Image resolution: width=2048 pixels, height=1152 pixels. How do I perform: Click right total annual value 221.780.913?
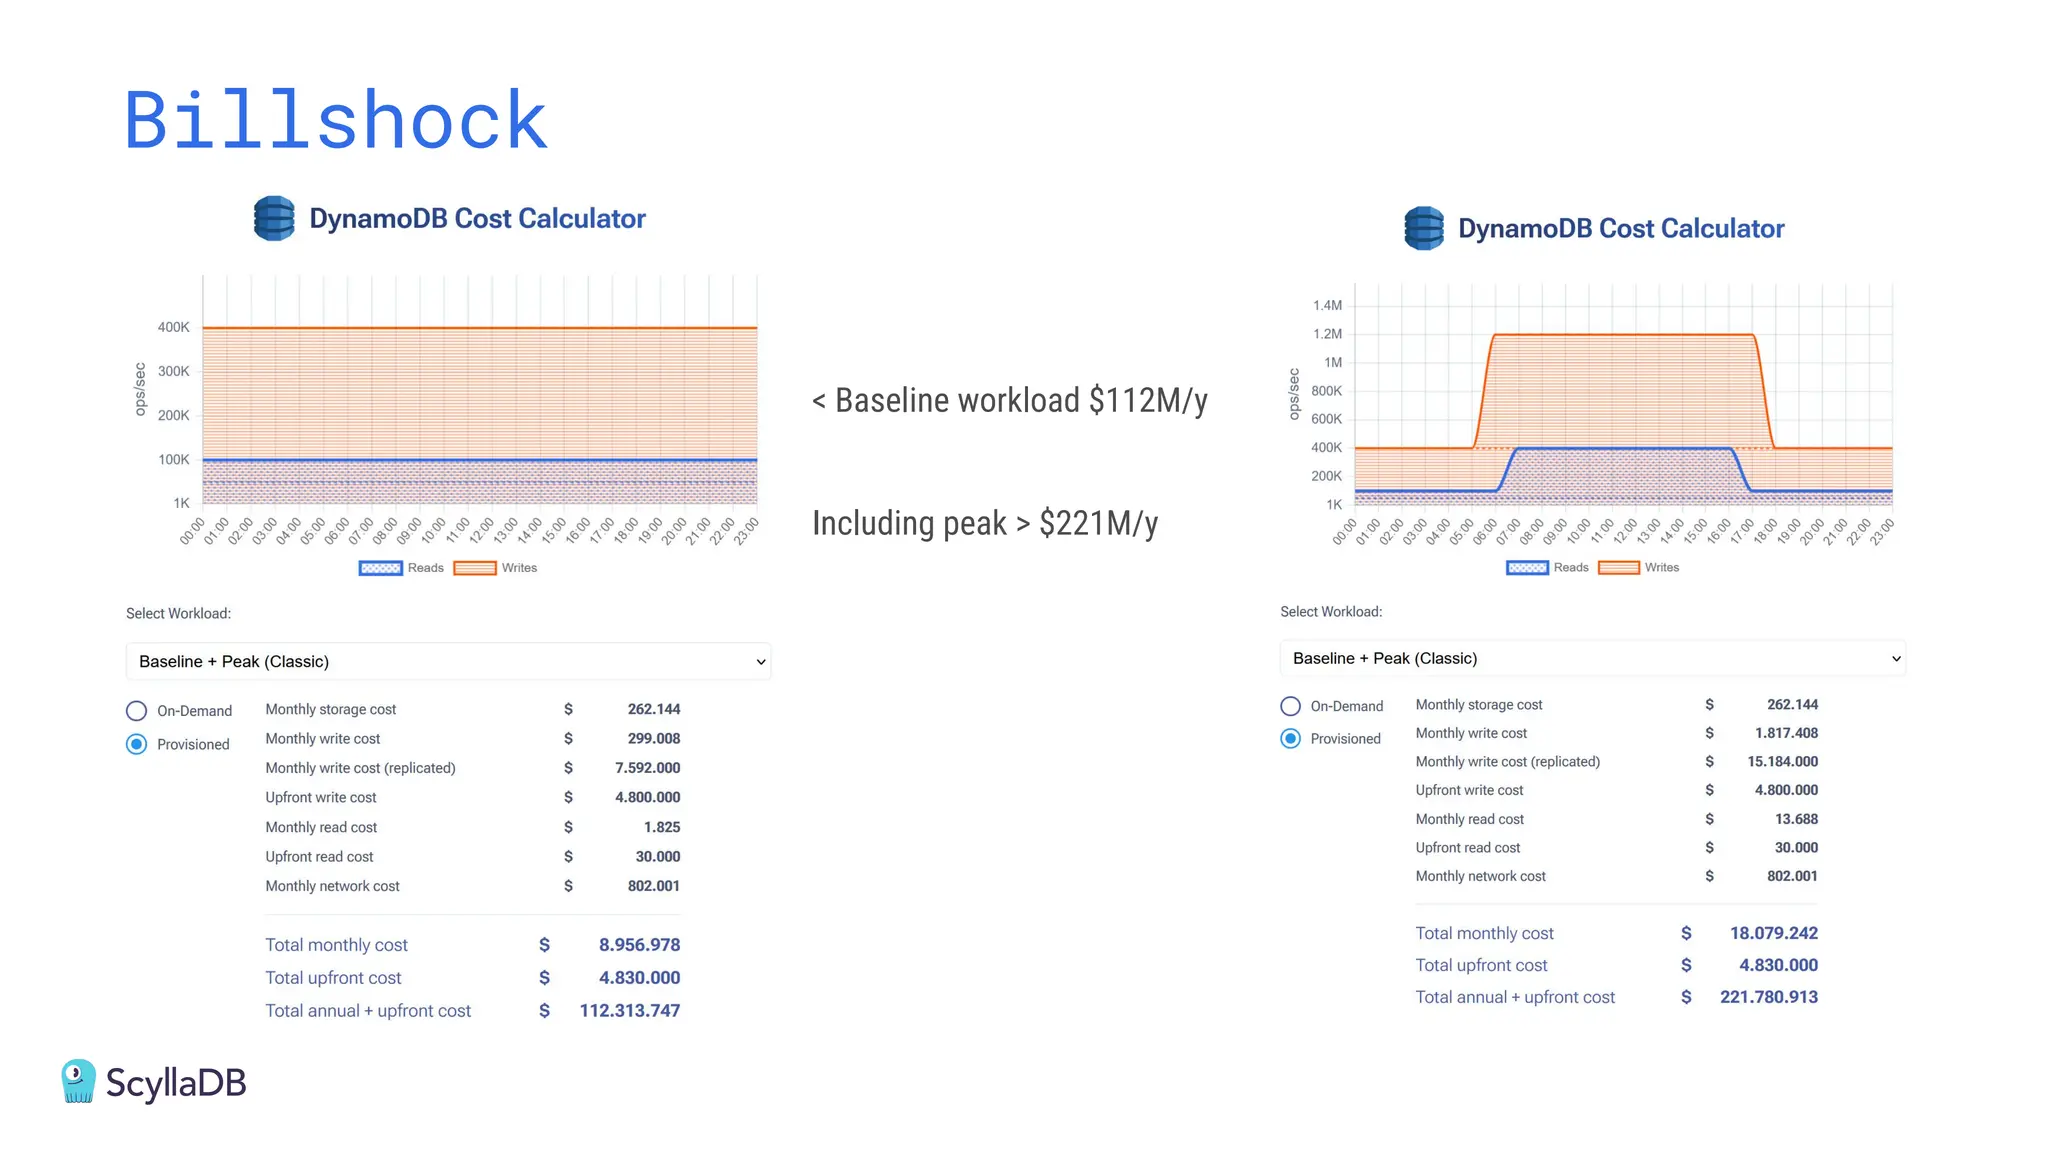(x=1769, y=997)
